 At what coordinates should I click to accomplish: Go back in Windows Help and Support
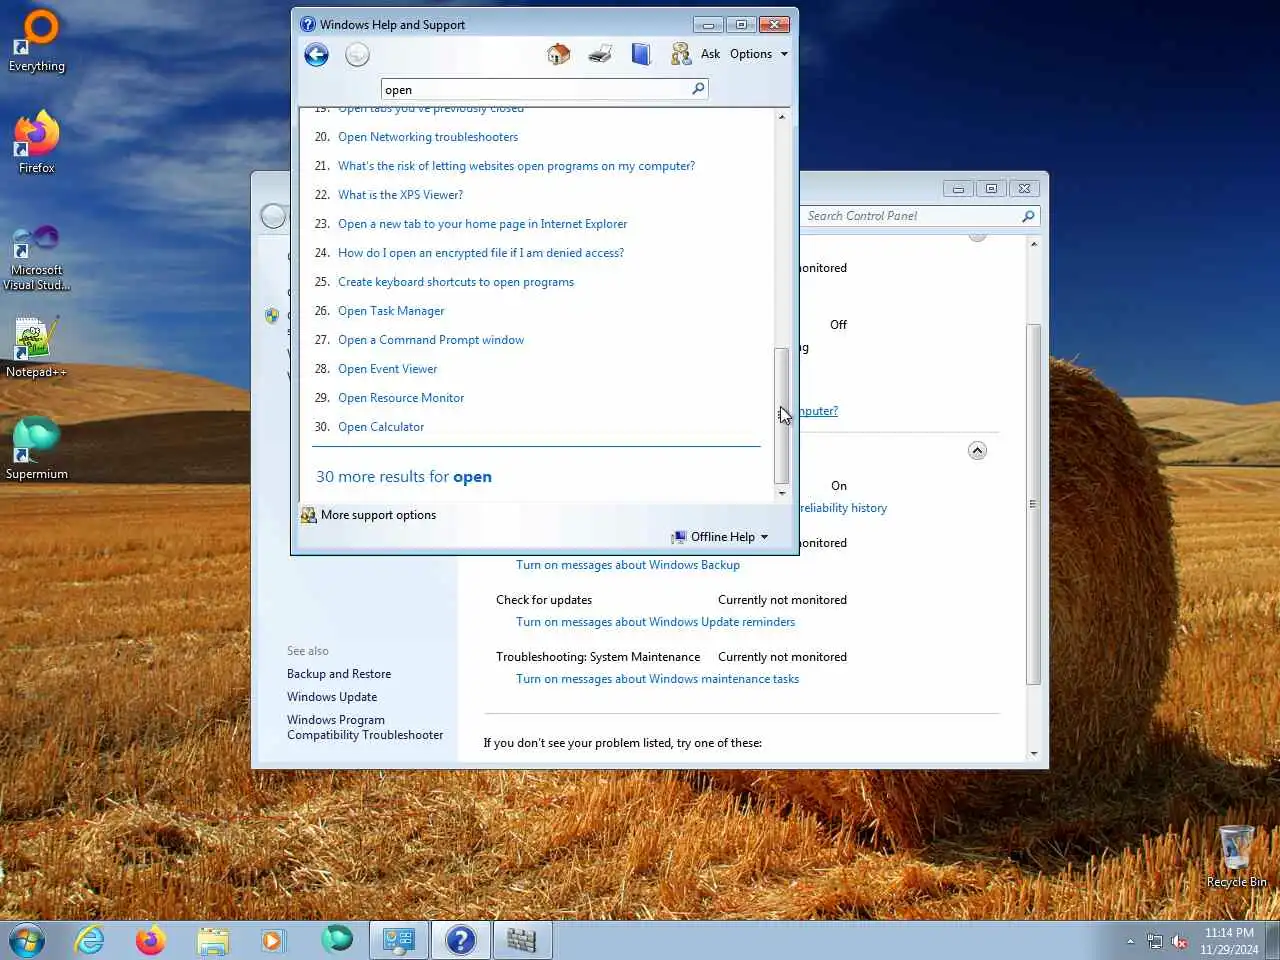[316, 55]
